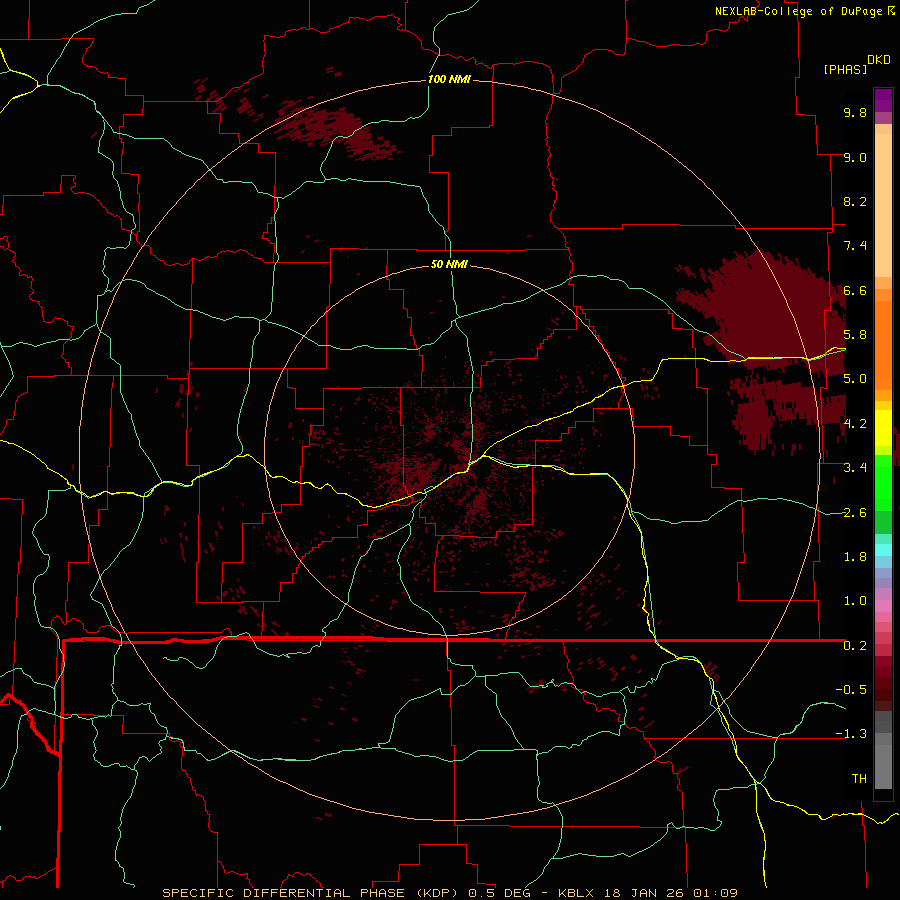Pick the cyan band on the color scale

[x=883, y=549]
